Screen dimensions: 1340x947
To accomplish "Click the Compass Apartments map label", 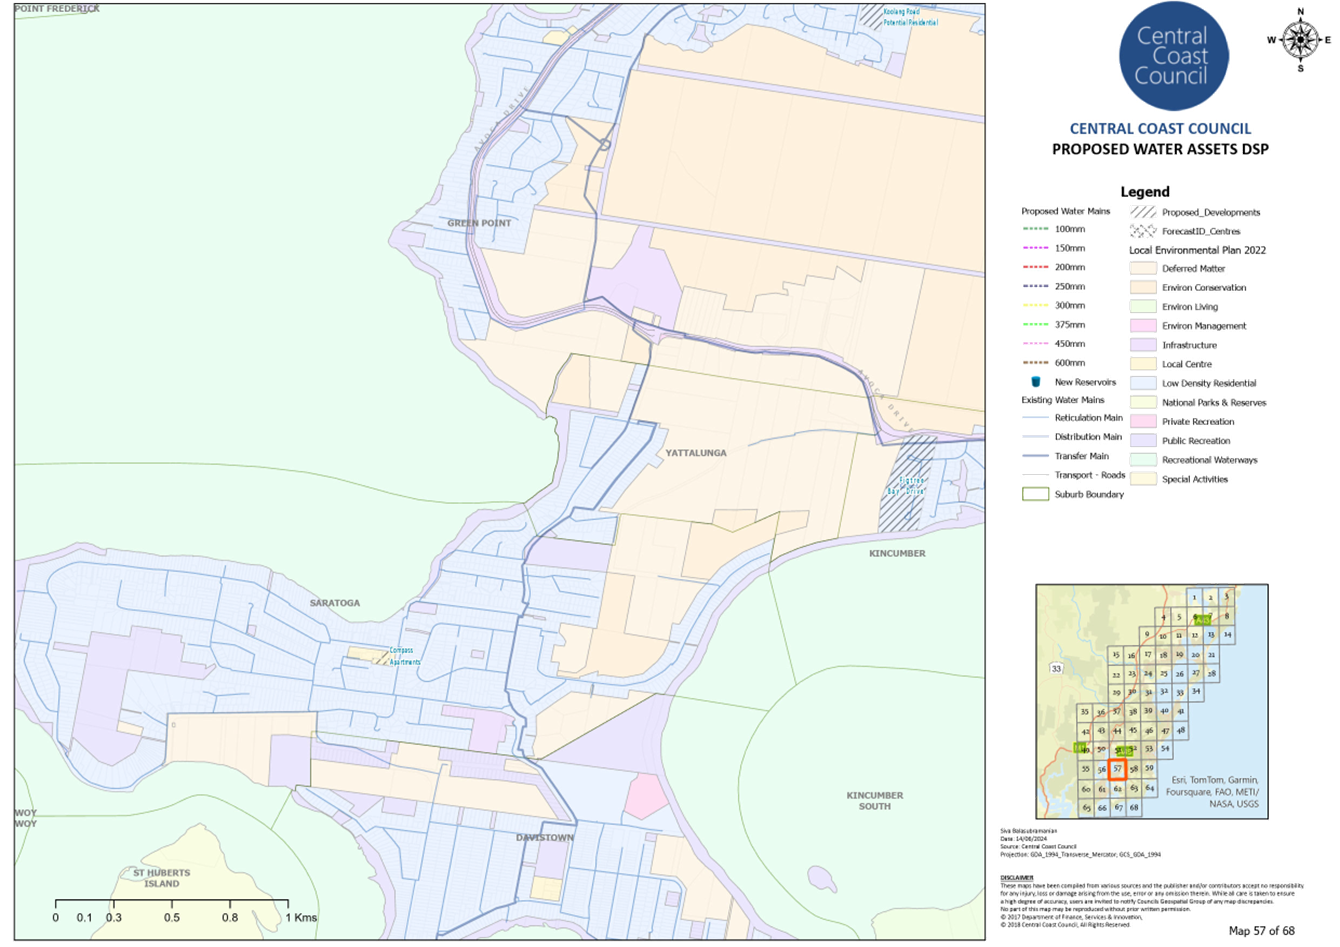I will point(404,656).
